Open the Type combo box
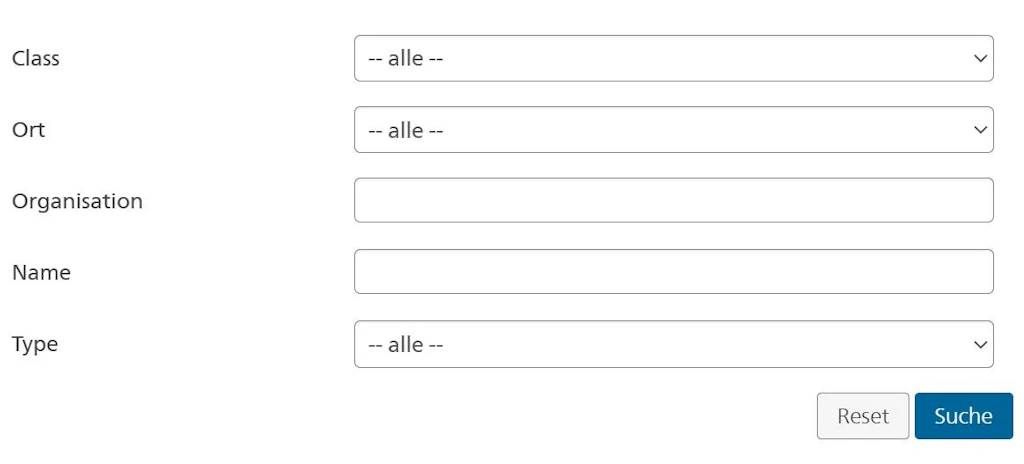This screenshot has height=464, width=1024. 673,344
